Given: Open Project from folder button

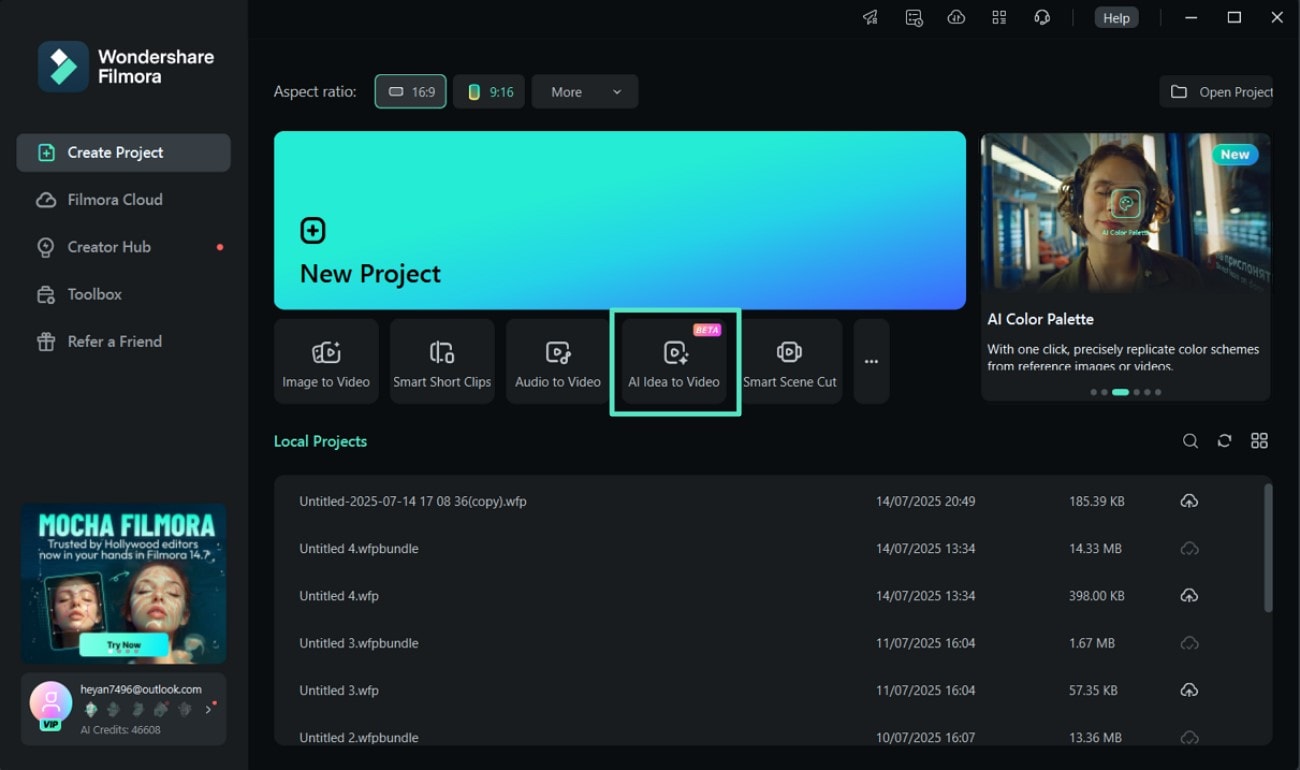Looking at the screenshot, I should click(x=1216, y=92).
